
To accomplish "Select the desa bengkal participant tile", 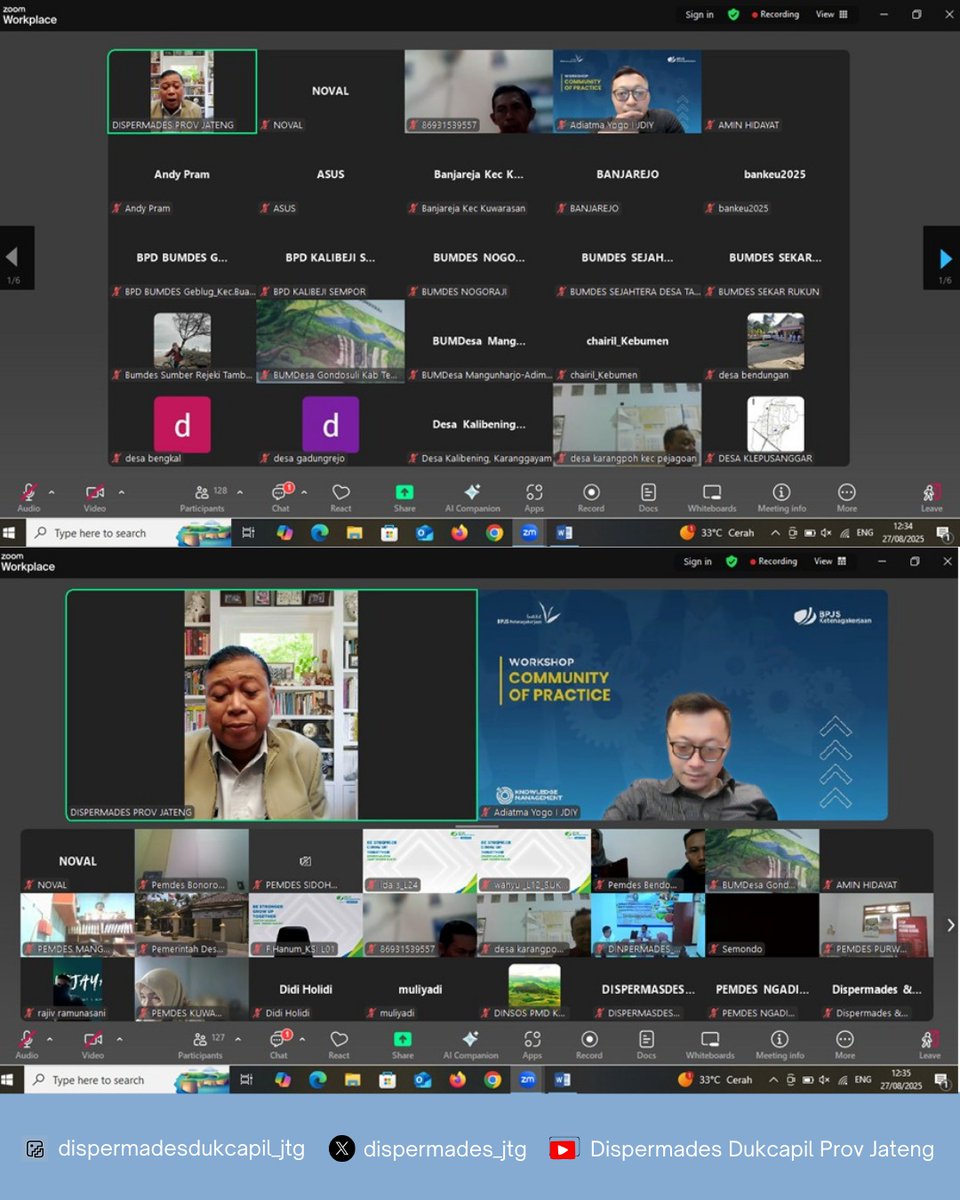I will click(182, 425).
